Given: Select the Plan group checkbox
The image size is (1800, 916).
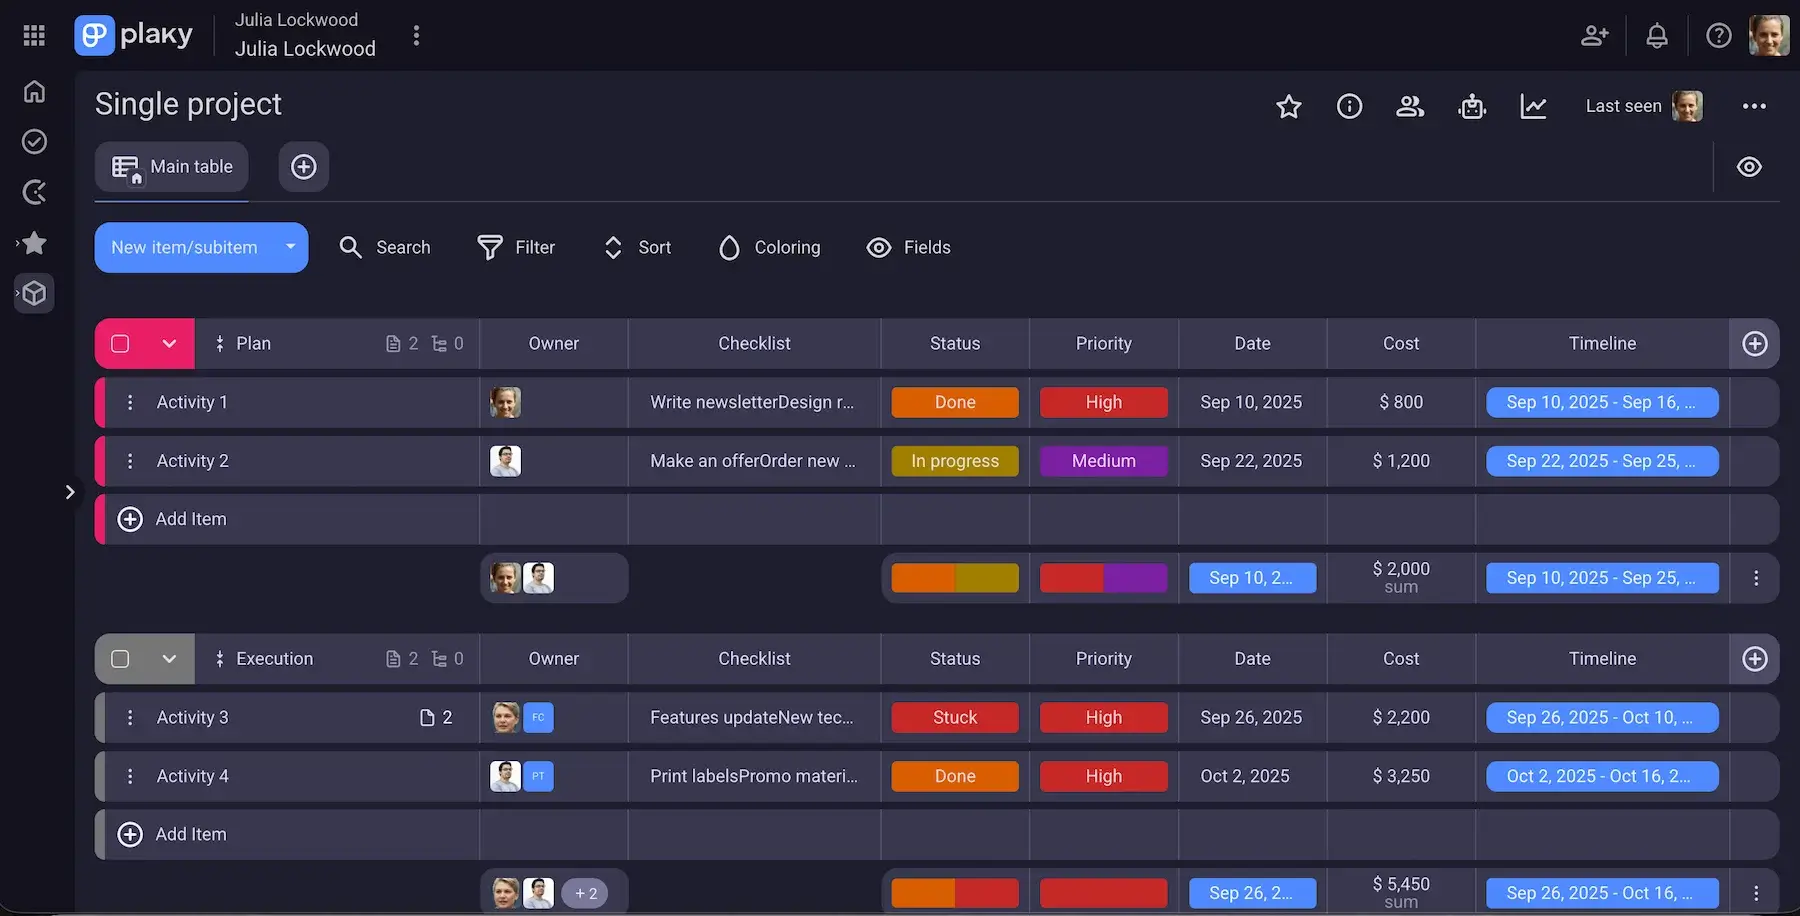Looking at the screenshot, I should pyautogui.click(x=119, y=343).
